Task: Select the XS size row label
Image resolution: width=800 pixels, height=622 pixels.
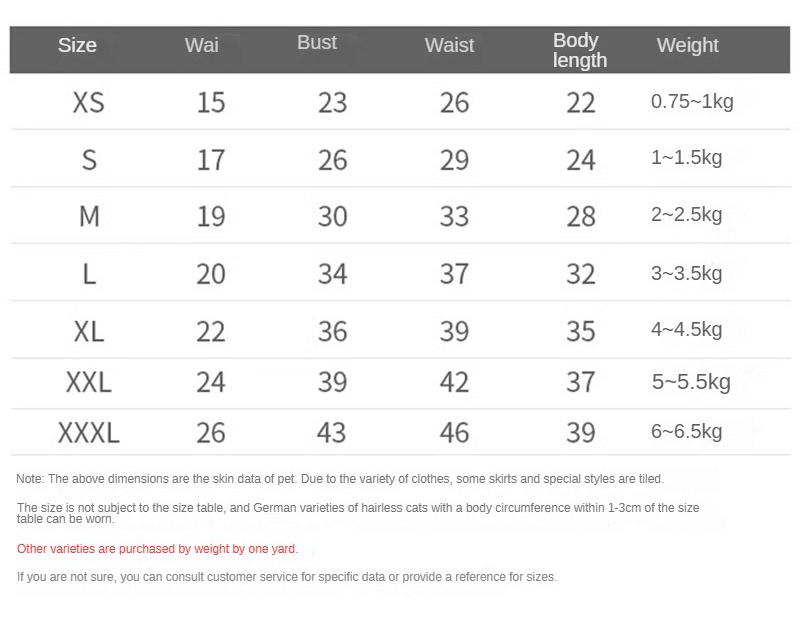Action: coord(88,102)
